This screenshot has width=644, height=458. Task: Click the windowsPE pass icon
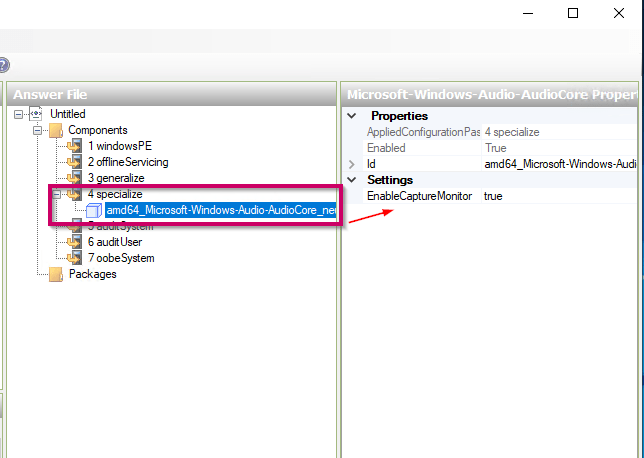73,146
